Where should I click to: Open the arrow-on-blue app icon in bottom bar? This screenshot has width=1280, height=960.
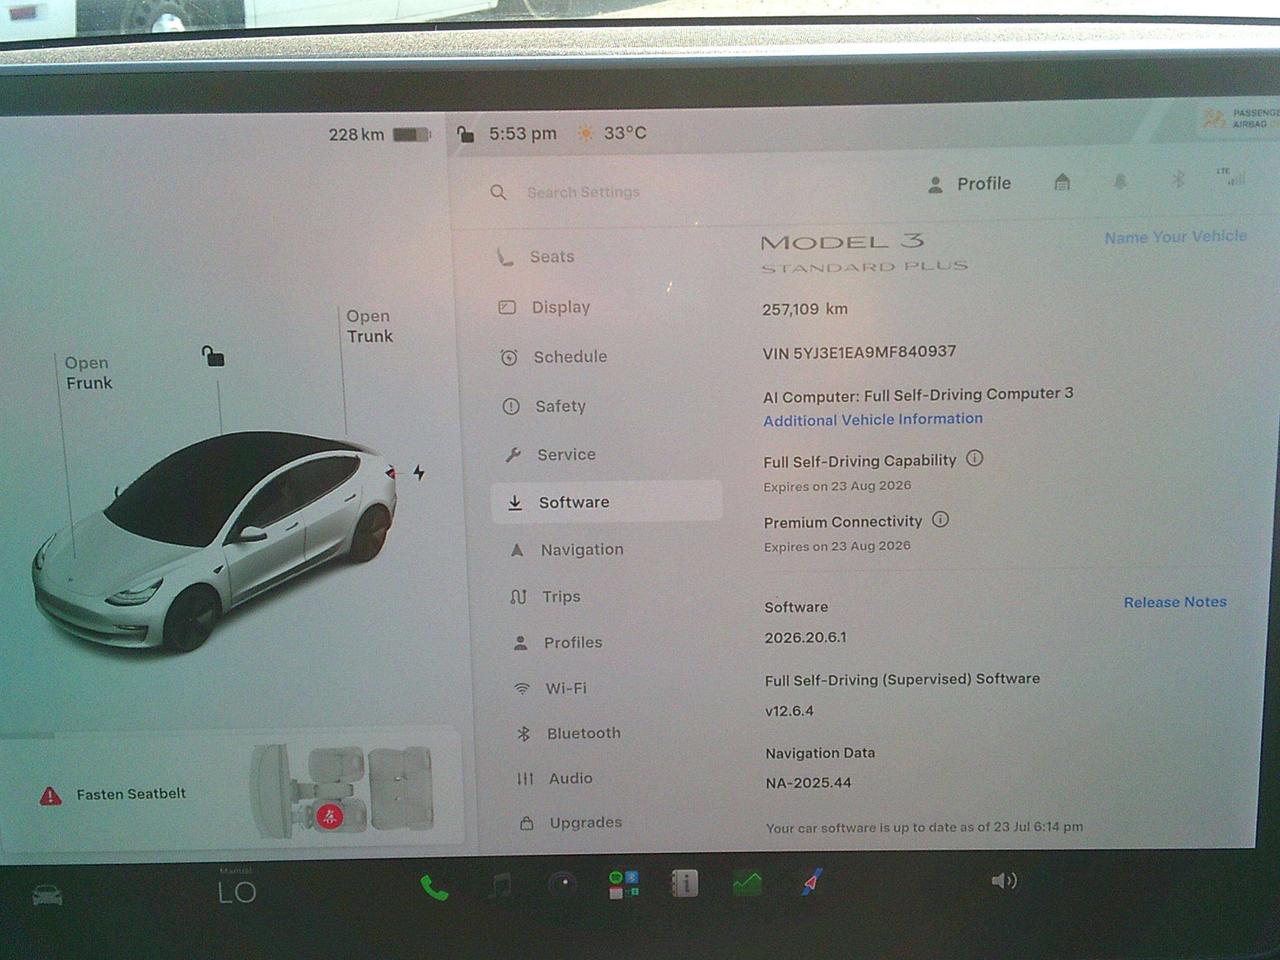811,882
